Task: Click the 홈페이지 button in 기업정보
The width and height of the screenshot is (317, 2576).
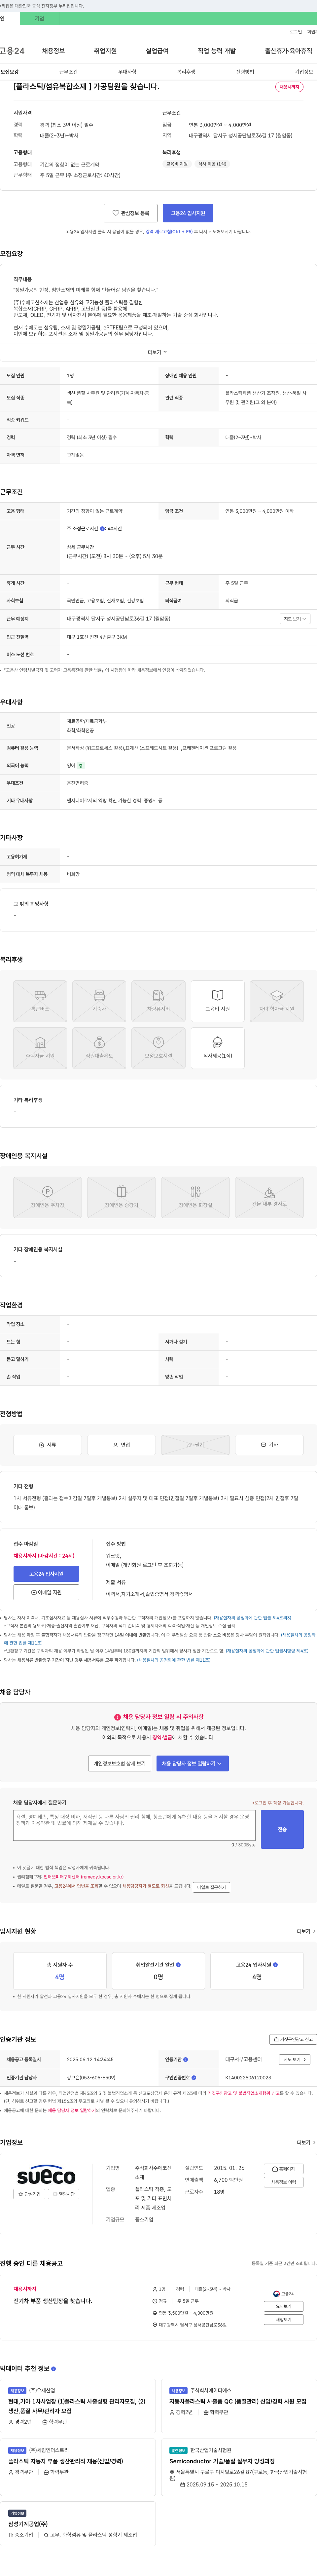Action: [284, 2169]
